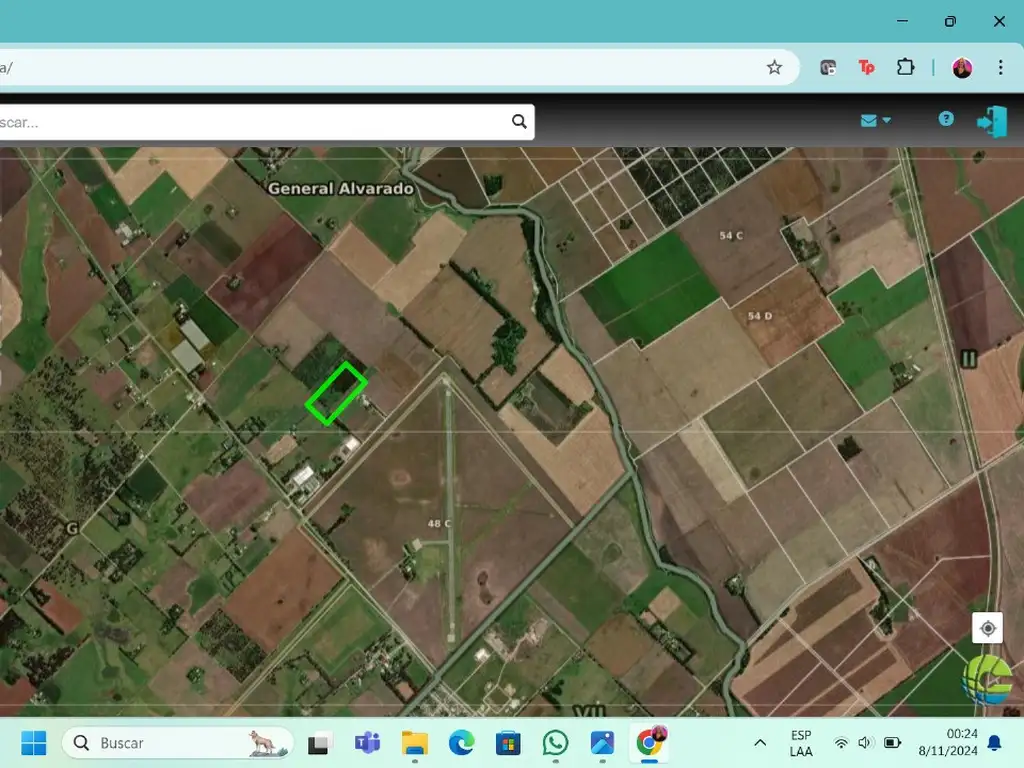Center map with the locate-me button
1024x768 pixels.
pos(987,628)
